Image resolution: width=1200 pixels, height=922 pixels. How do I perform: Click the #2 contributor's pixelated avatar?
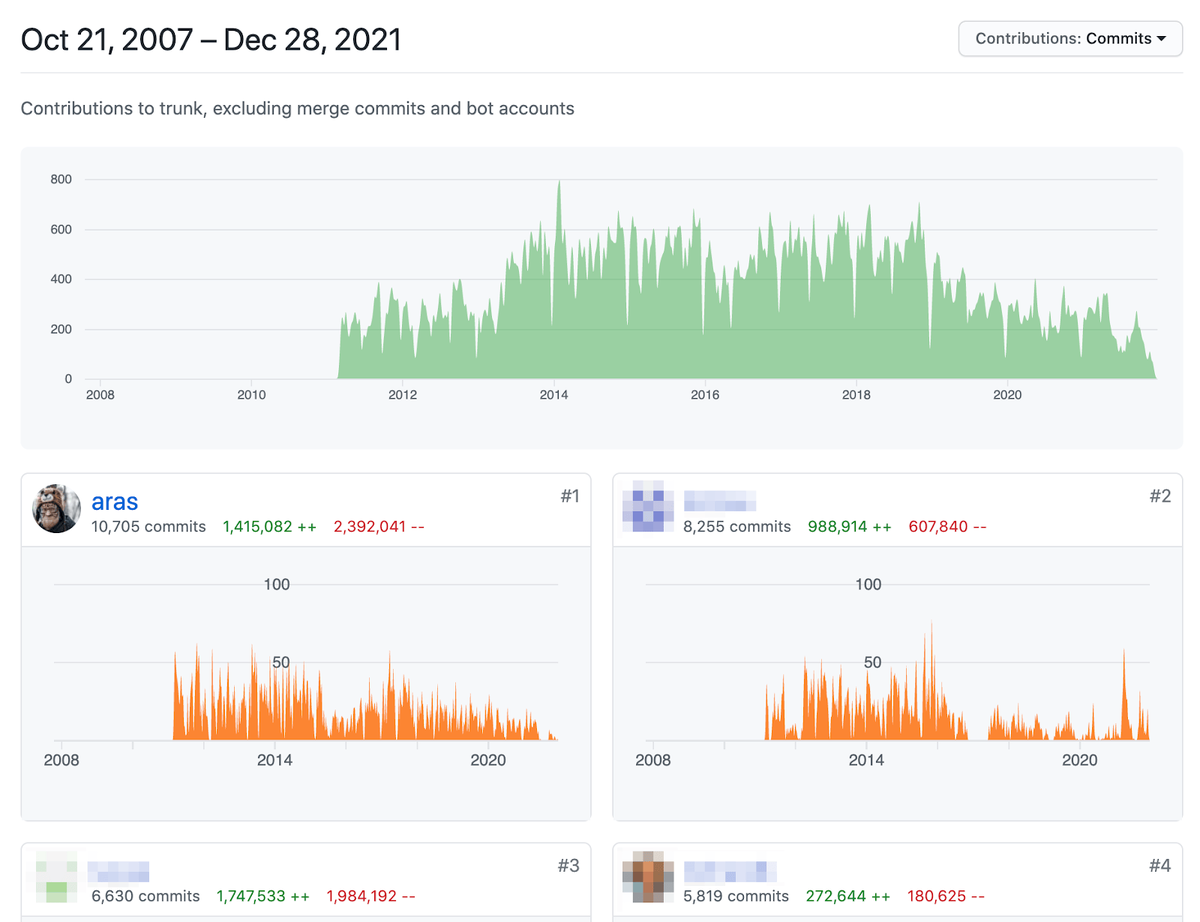point(648,508)
